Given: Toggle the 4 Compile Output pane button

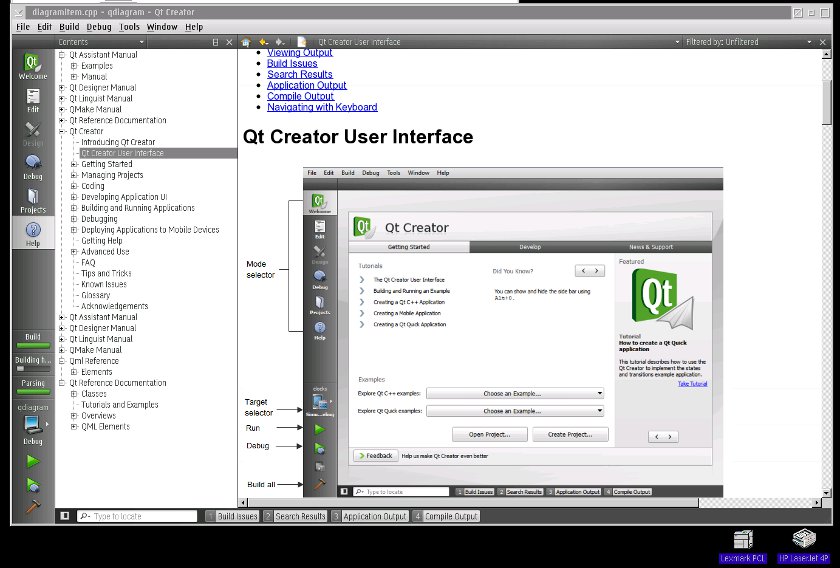Looking at the screenshot, I should [446, 516].
